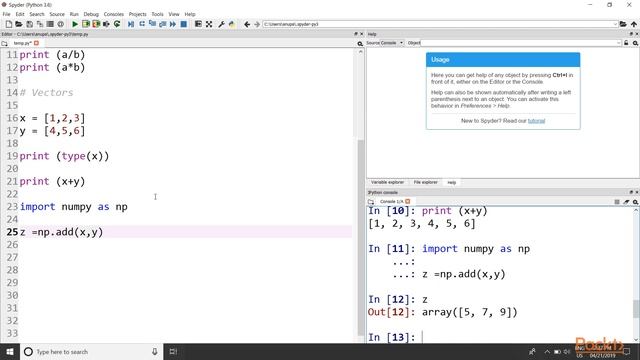Open the Edit menu

click(x=20, y=14)
